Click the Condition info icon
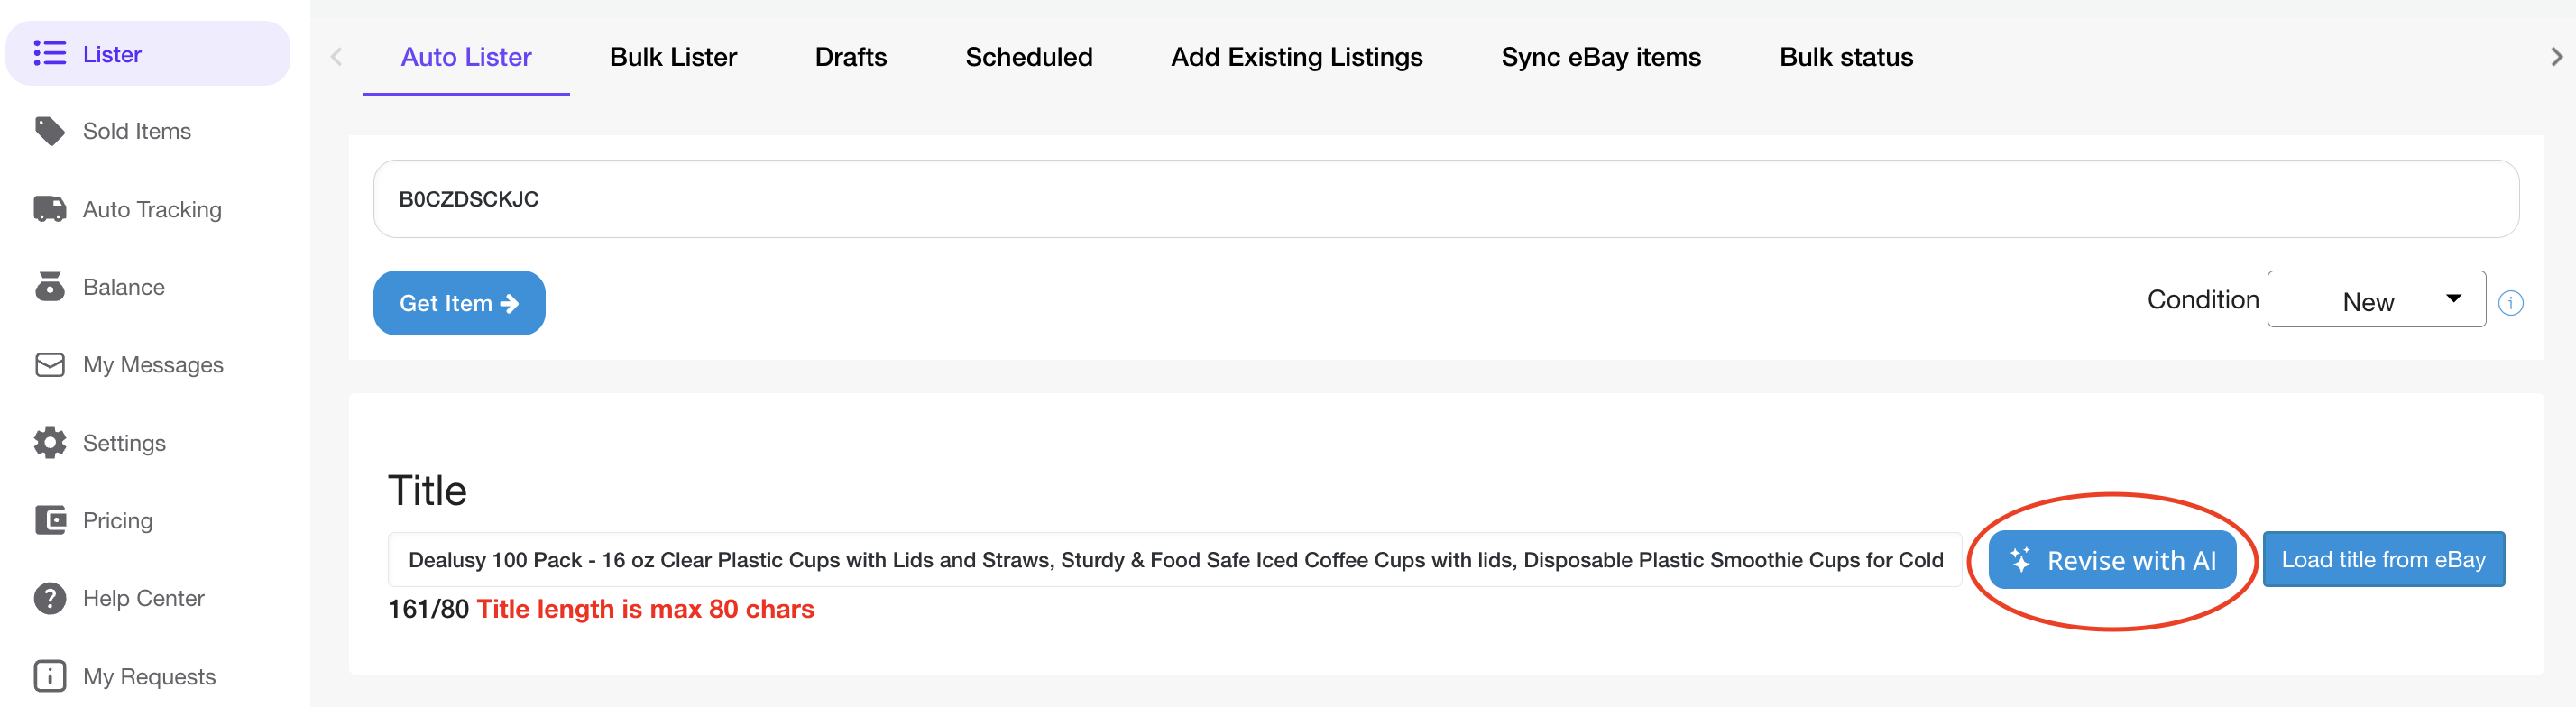 click(2510, 302)
